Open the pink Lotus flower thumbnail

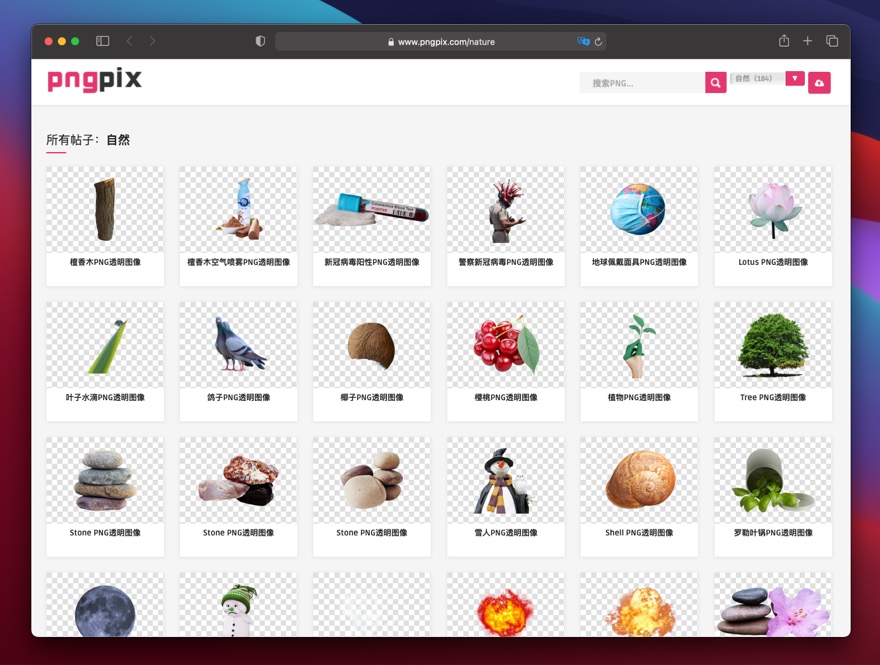click(773, 209)
